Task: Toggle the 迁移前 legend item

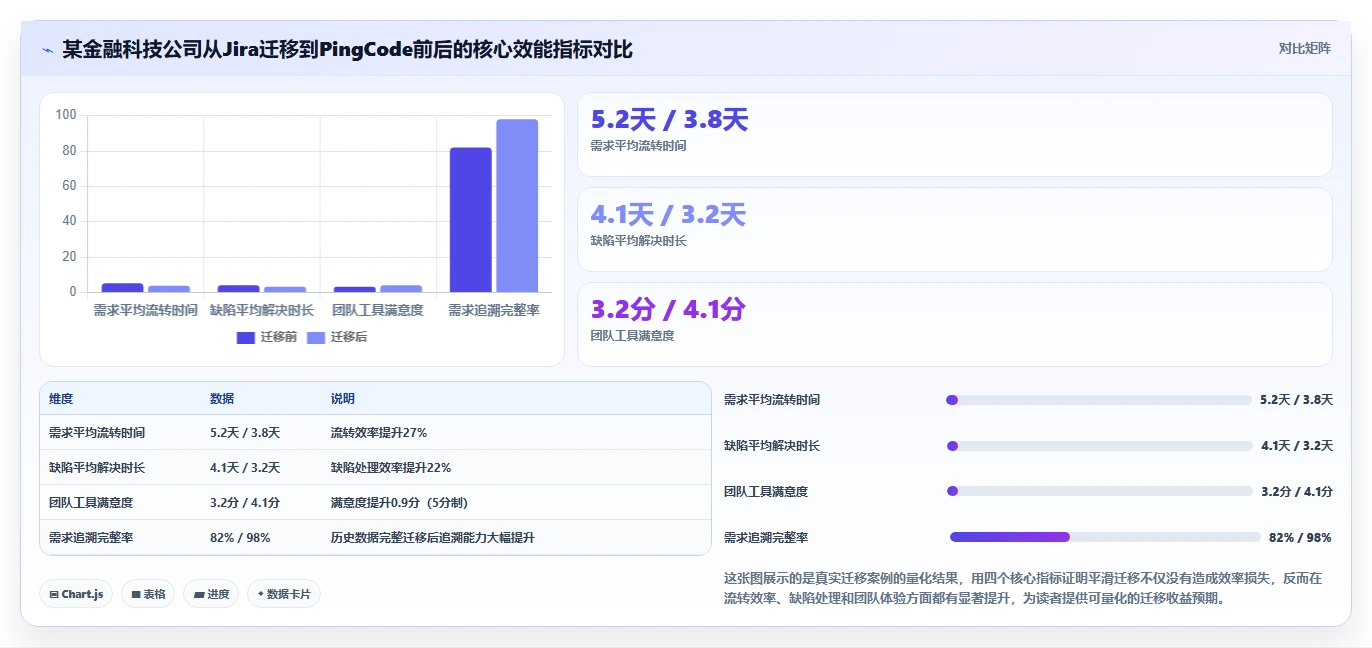Action: 267,337
